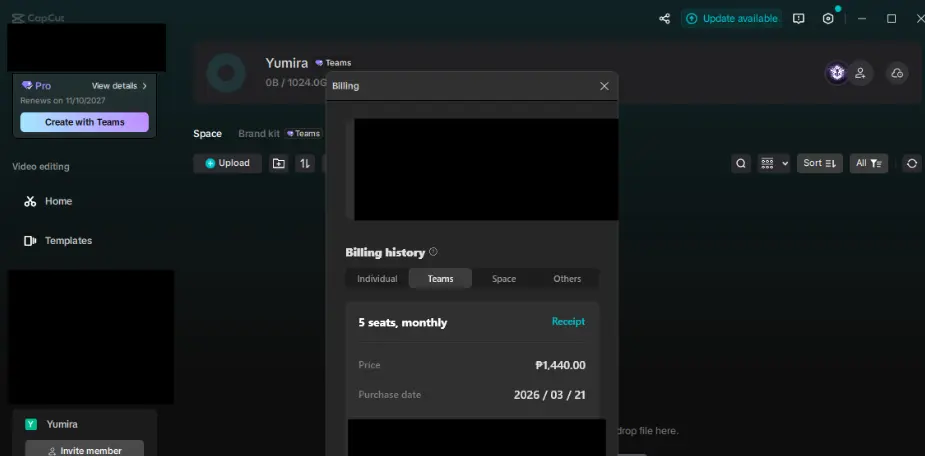Select the Space billing tab
925x456 pixels.
point(504,278)
